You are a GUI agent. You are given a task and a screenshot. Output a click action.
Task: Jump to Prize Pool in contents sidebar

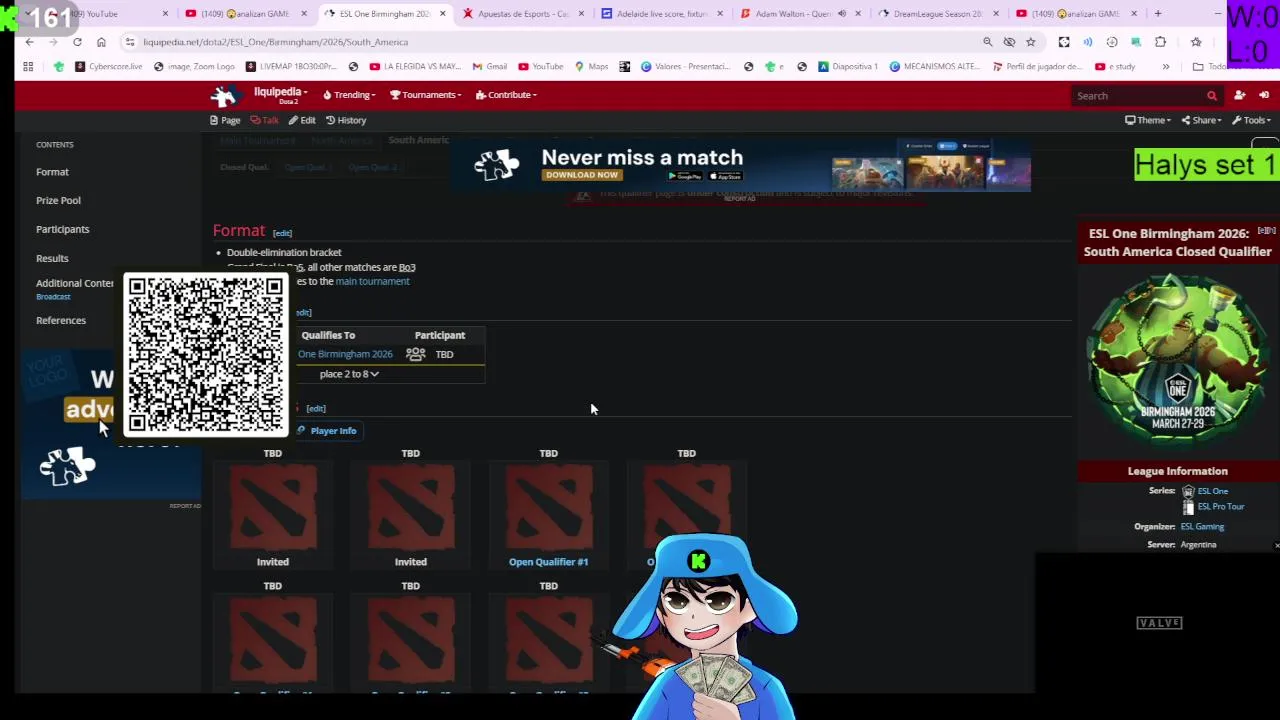point(58,201)
